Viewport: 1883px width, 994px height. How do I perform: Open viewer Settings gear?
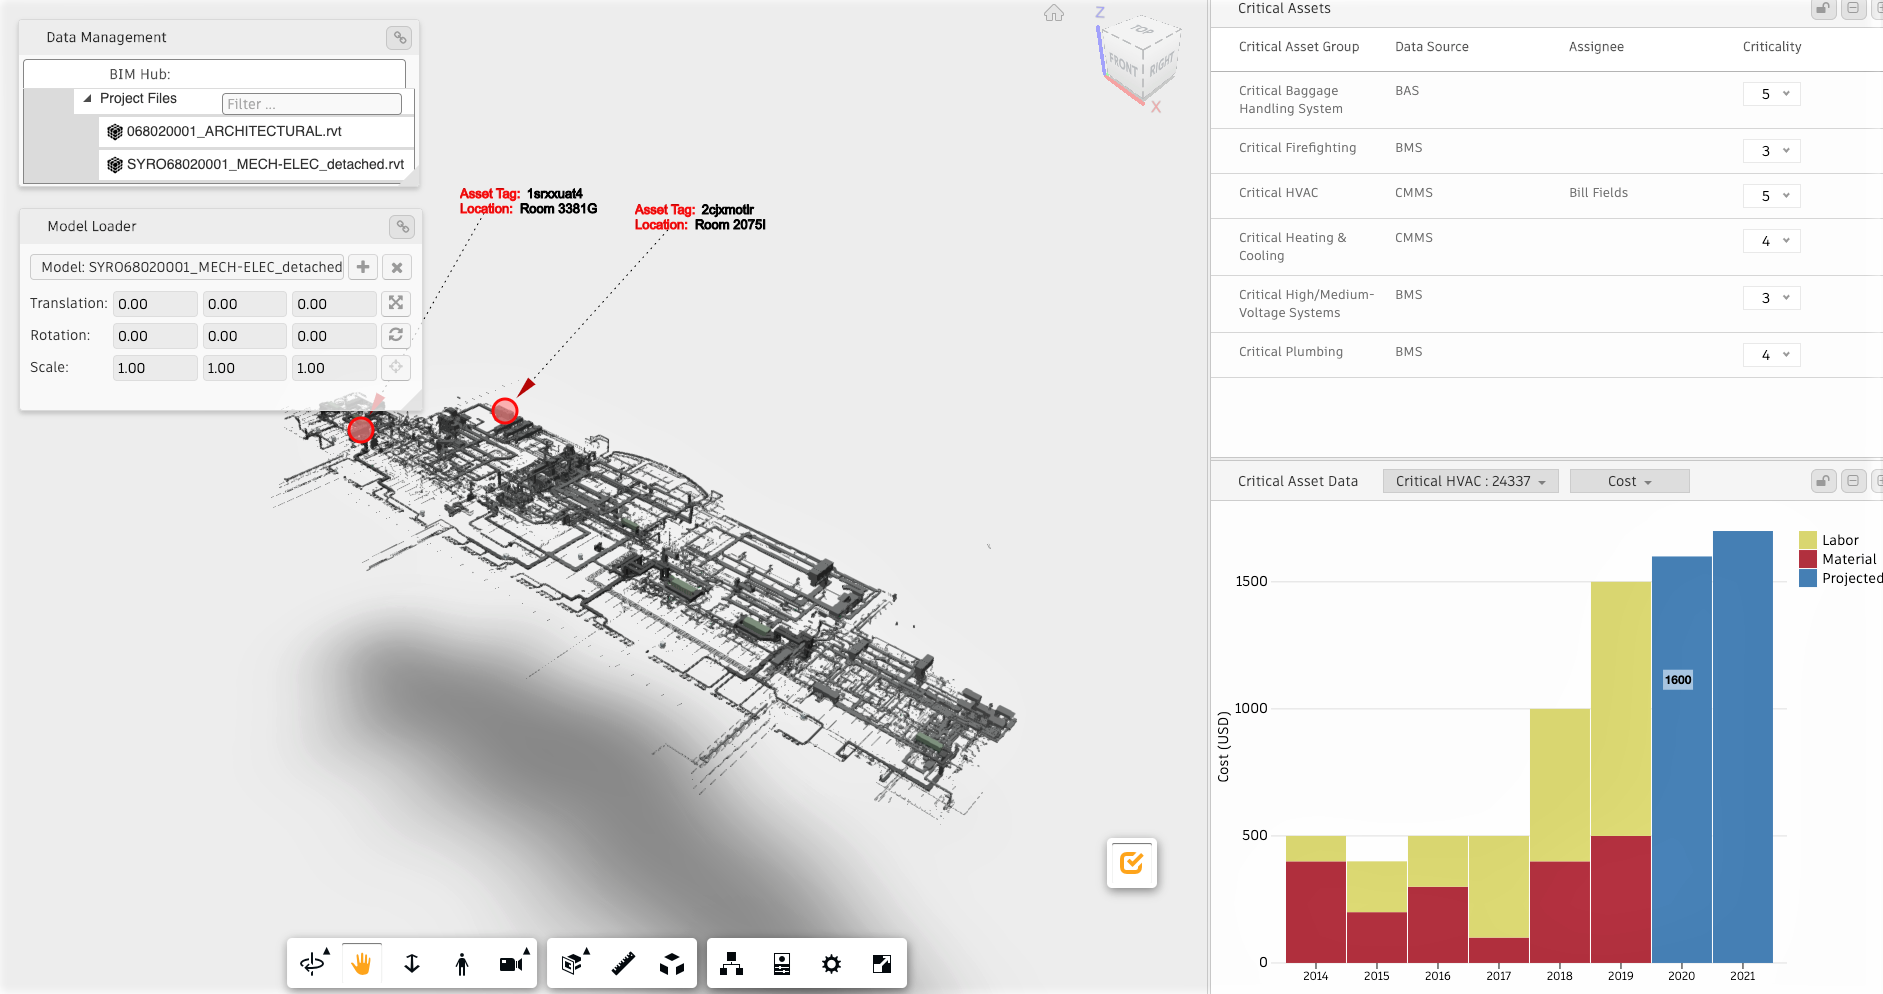click(x=831, y=963)
